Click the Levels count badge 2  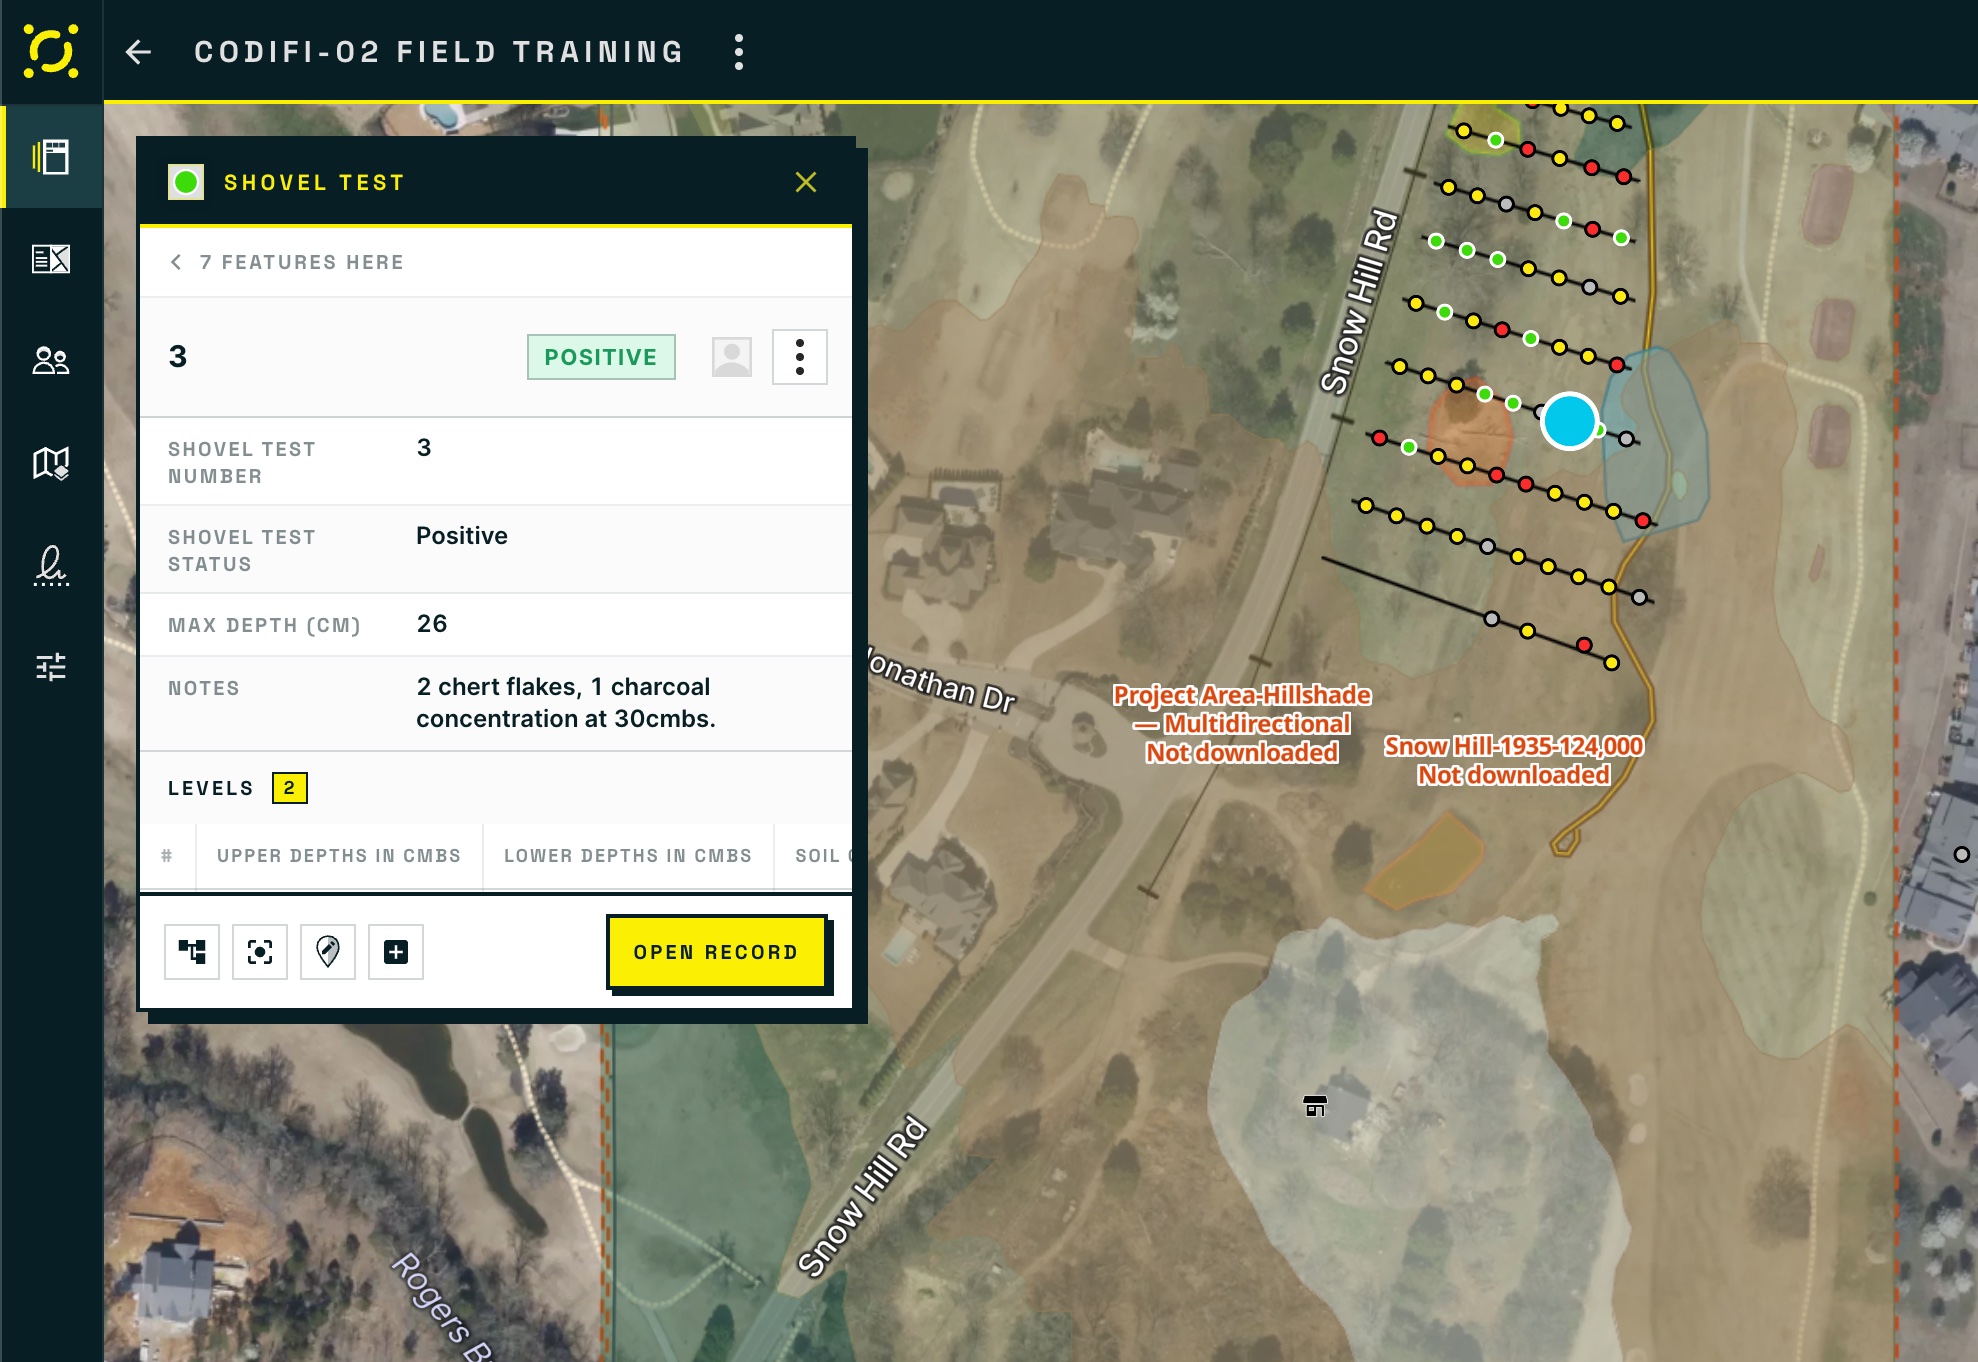pyautogui.click(x=290, y=788)
